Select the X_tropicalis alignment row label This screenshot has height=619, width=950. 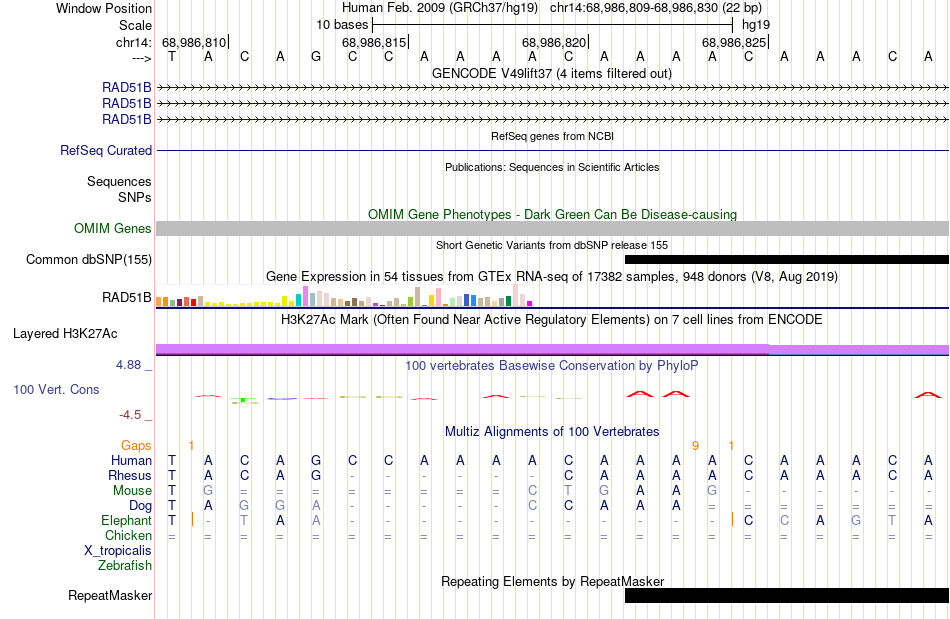[x=118, y=551]
